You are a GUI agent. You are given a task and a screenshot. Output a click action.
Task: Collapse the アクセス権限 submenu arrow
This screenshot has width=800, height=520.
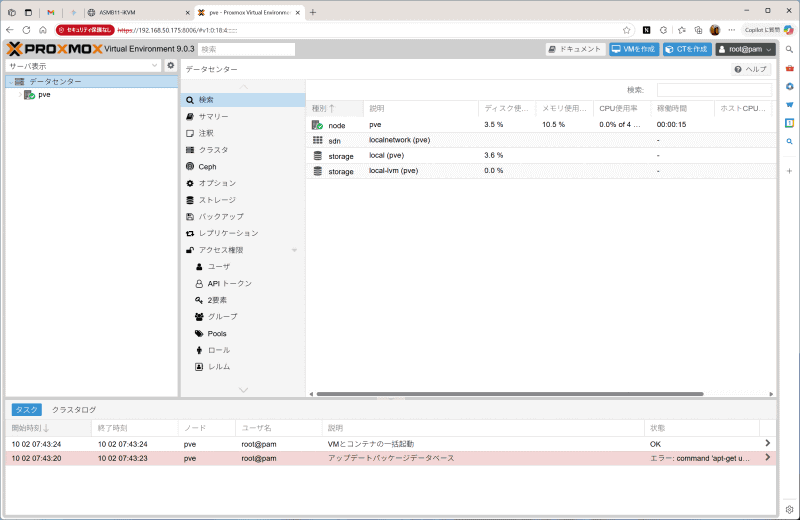[294, 250]
